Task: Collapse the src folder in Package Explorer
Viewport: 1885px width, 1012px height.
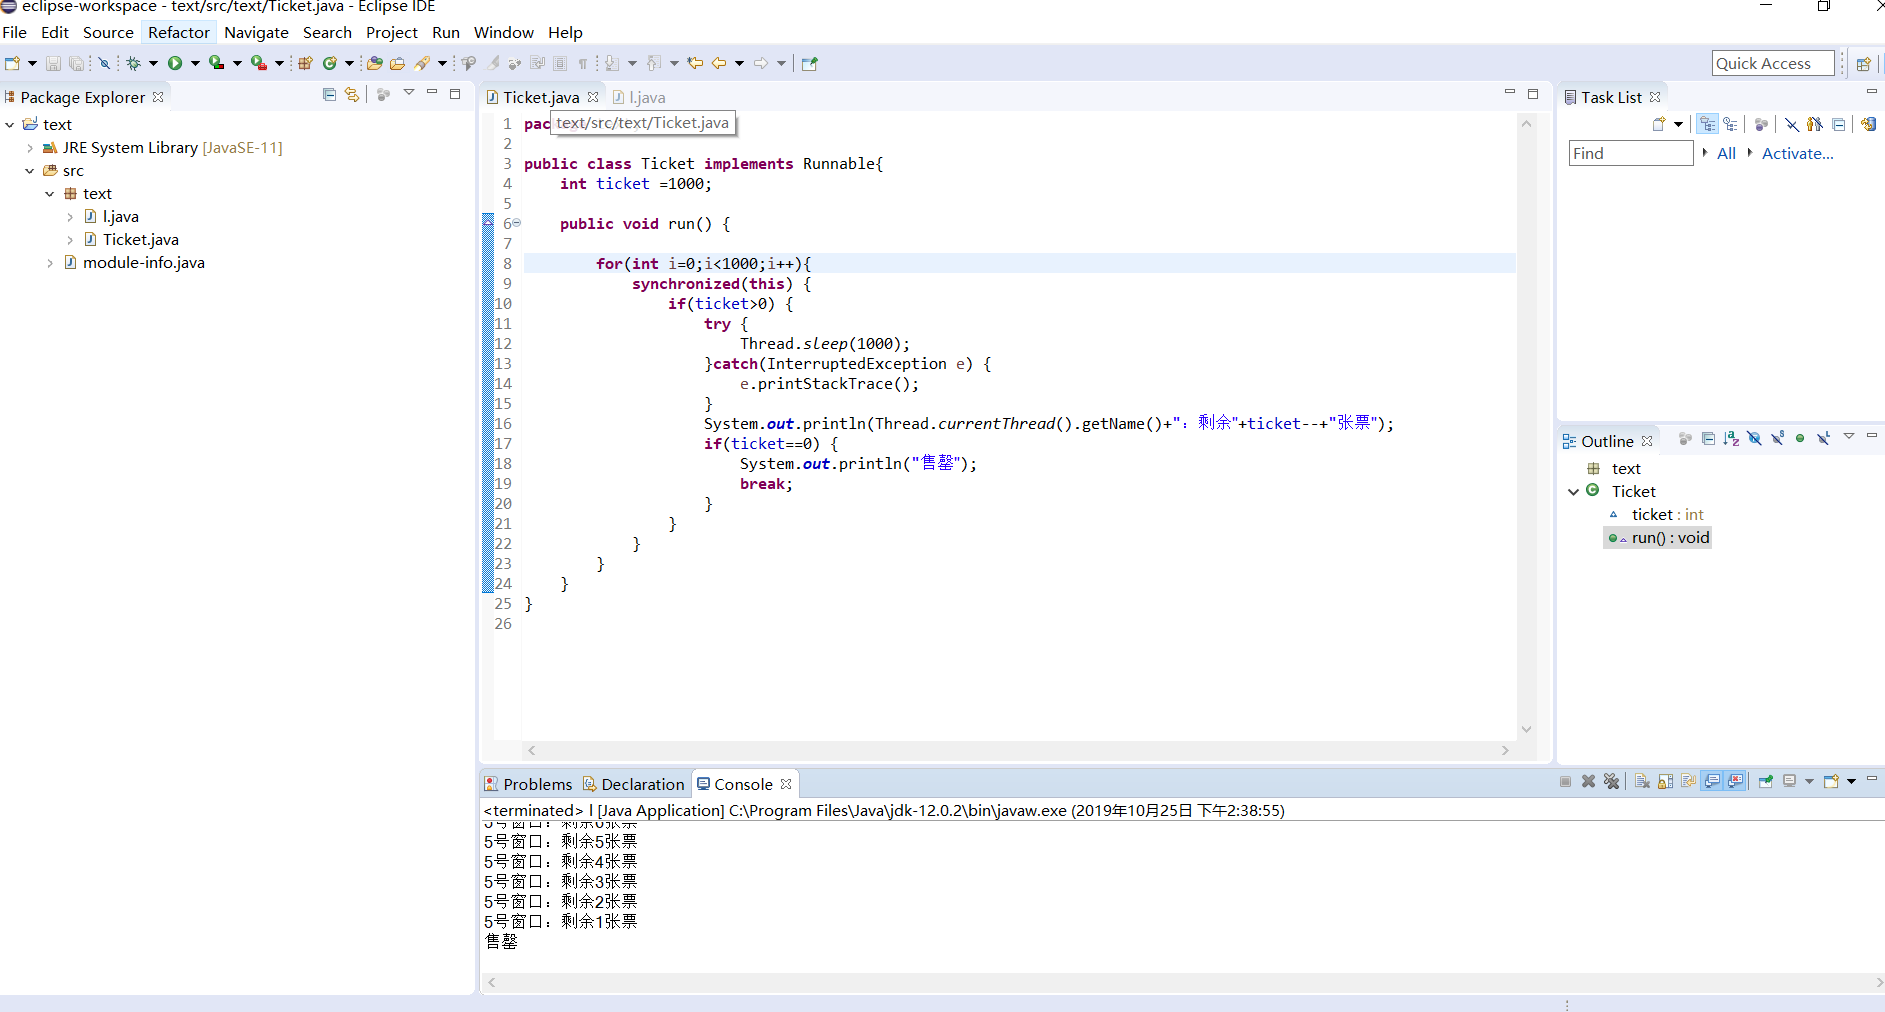Action: 30,171
